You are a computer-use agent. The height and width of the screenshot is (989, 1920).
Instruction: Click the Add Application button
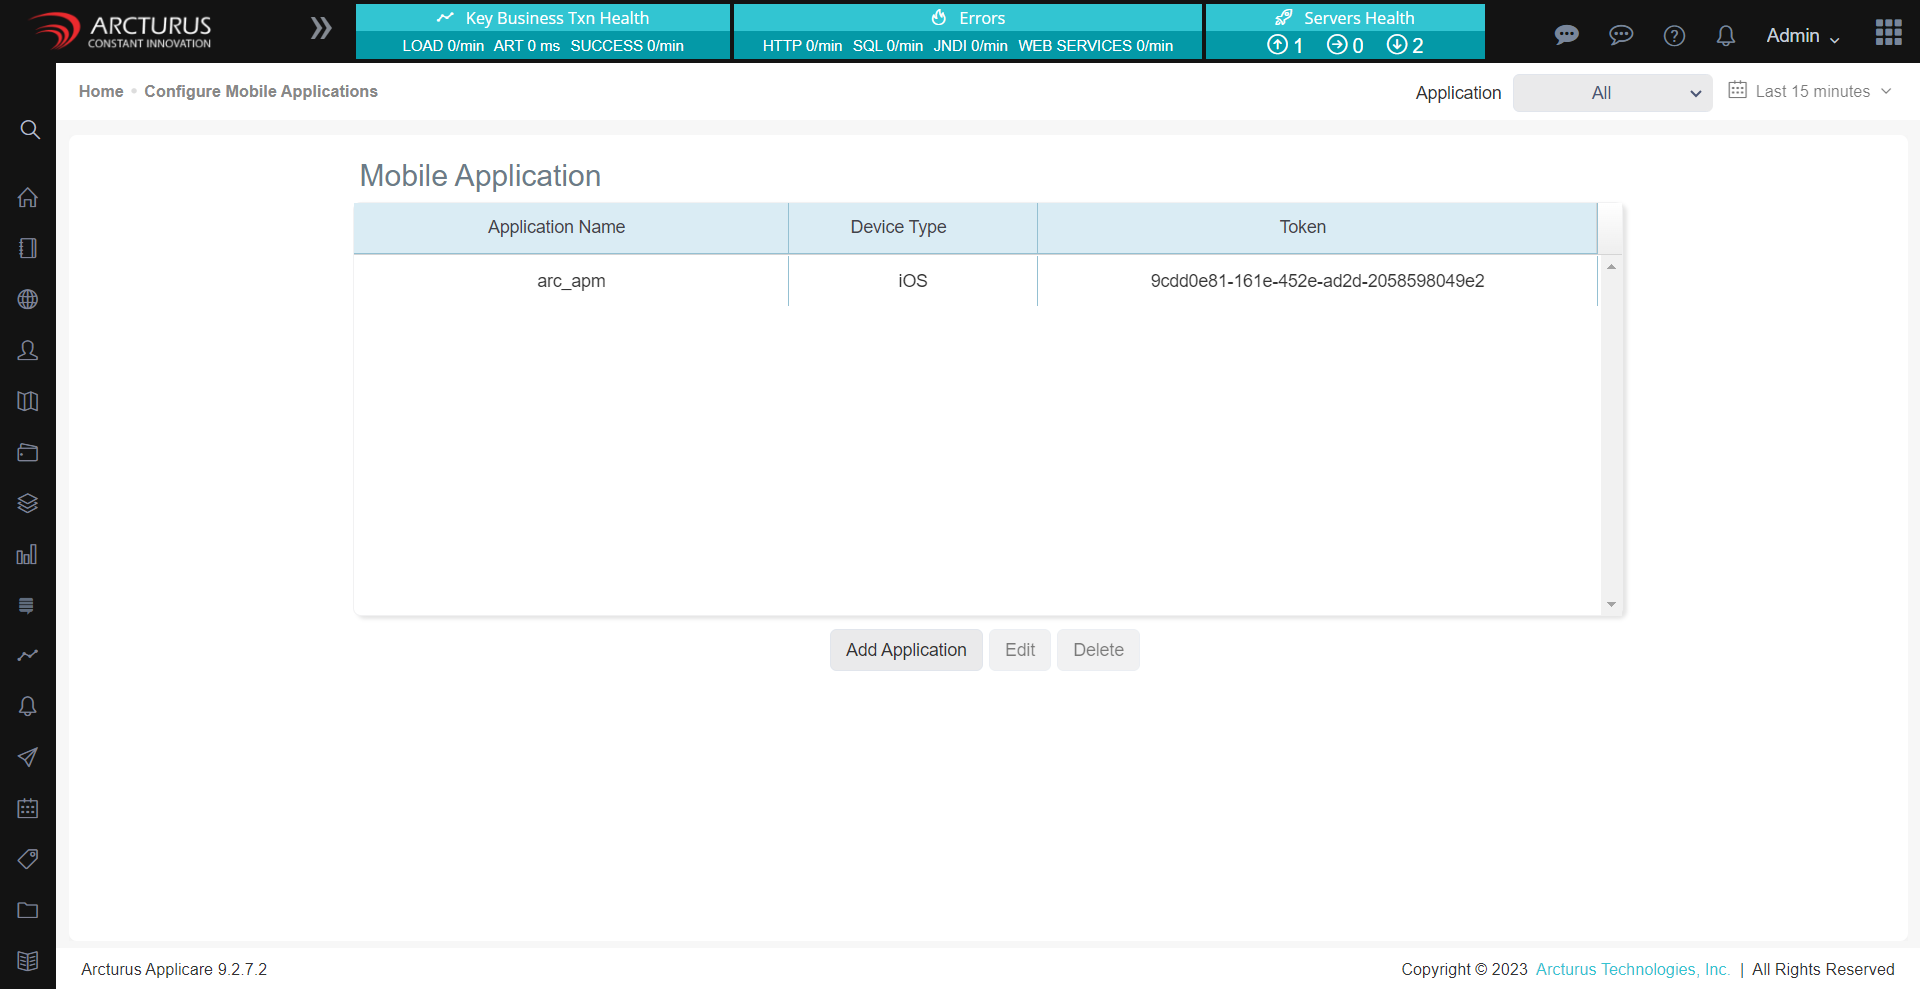click(x=905, y=650)
